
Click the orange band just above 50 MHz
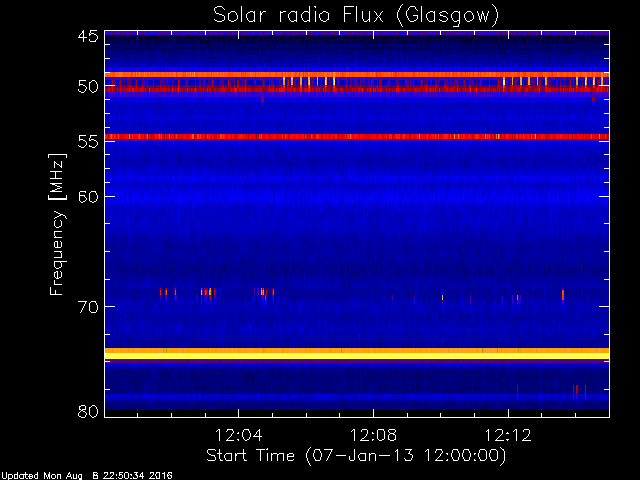(x=357, y=75)
